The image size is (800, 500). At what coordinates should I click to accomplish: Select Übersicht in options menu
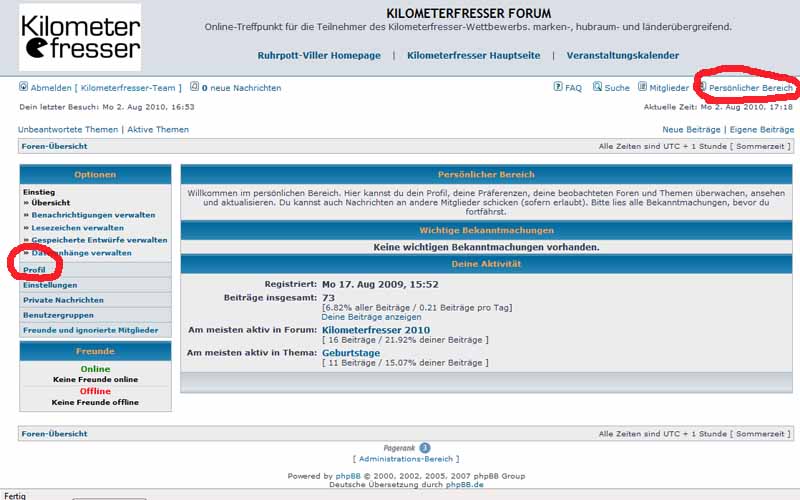coord(51,203)
